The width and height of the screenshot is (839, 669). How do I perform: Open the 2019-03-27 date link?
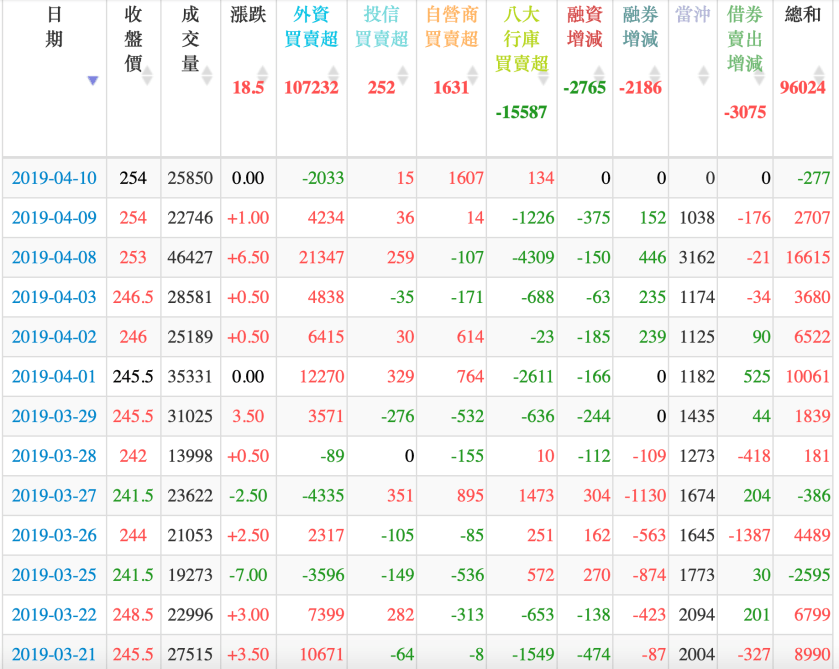(x=52, y=496)
